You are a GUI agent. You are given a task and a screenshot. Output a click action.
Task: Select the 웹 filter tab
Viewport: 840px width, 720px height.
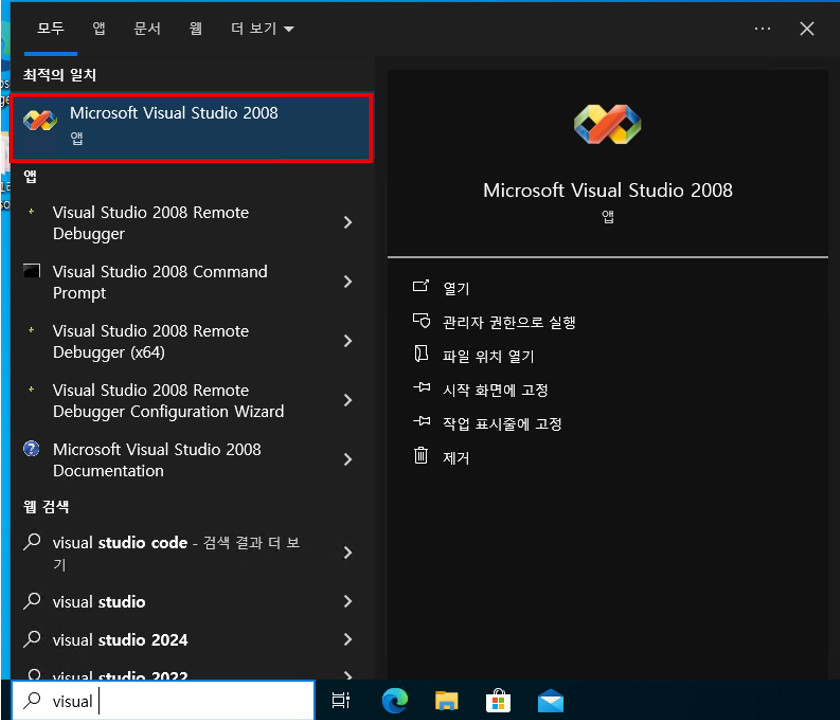click(x=195, y=29)
